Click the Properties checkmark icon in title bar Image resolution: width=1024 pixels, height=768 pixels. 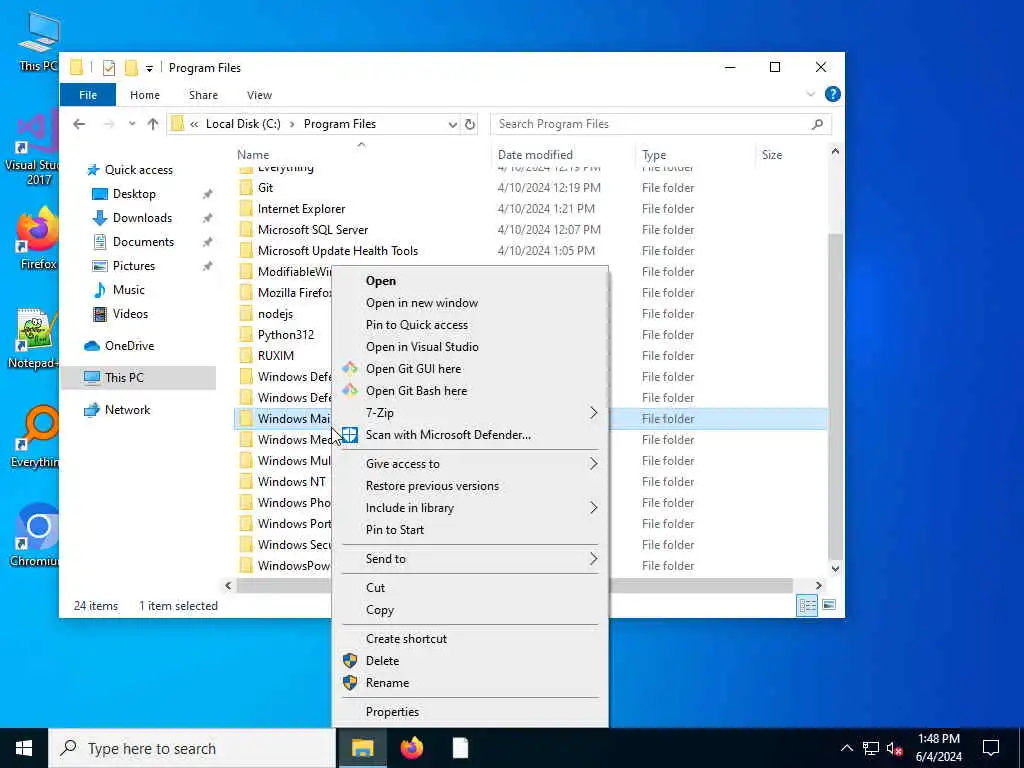tap(109, 67)
